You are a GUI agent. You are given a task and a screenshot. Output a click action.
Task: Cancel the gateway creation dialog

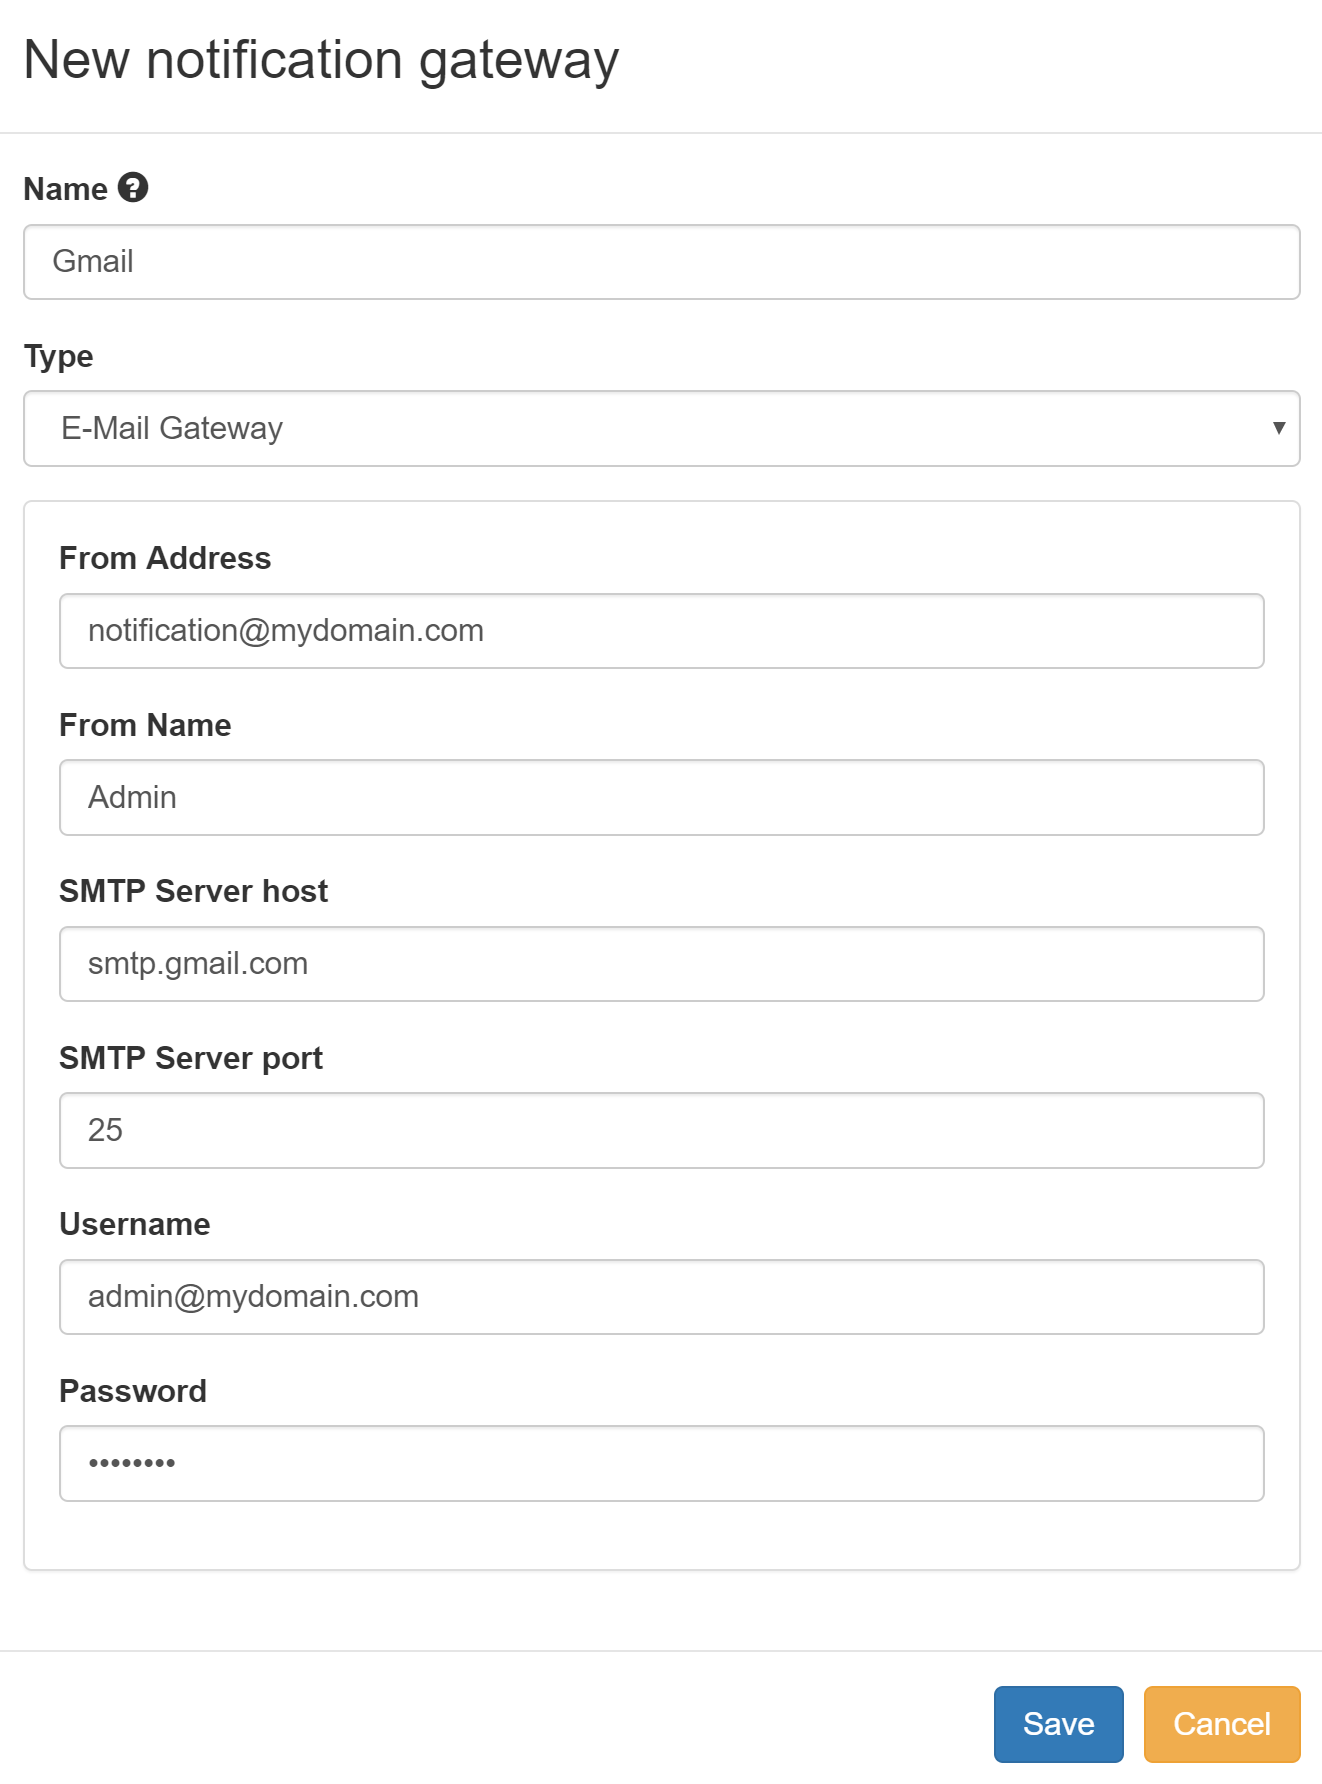point(1222,1724)
